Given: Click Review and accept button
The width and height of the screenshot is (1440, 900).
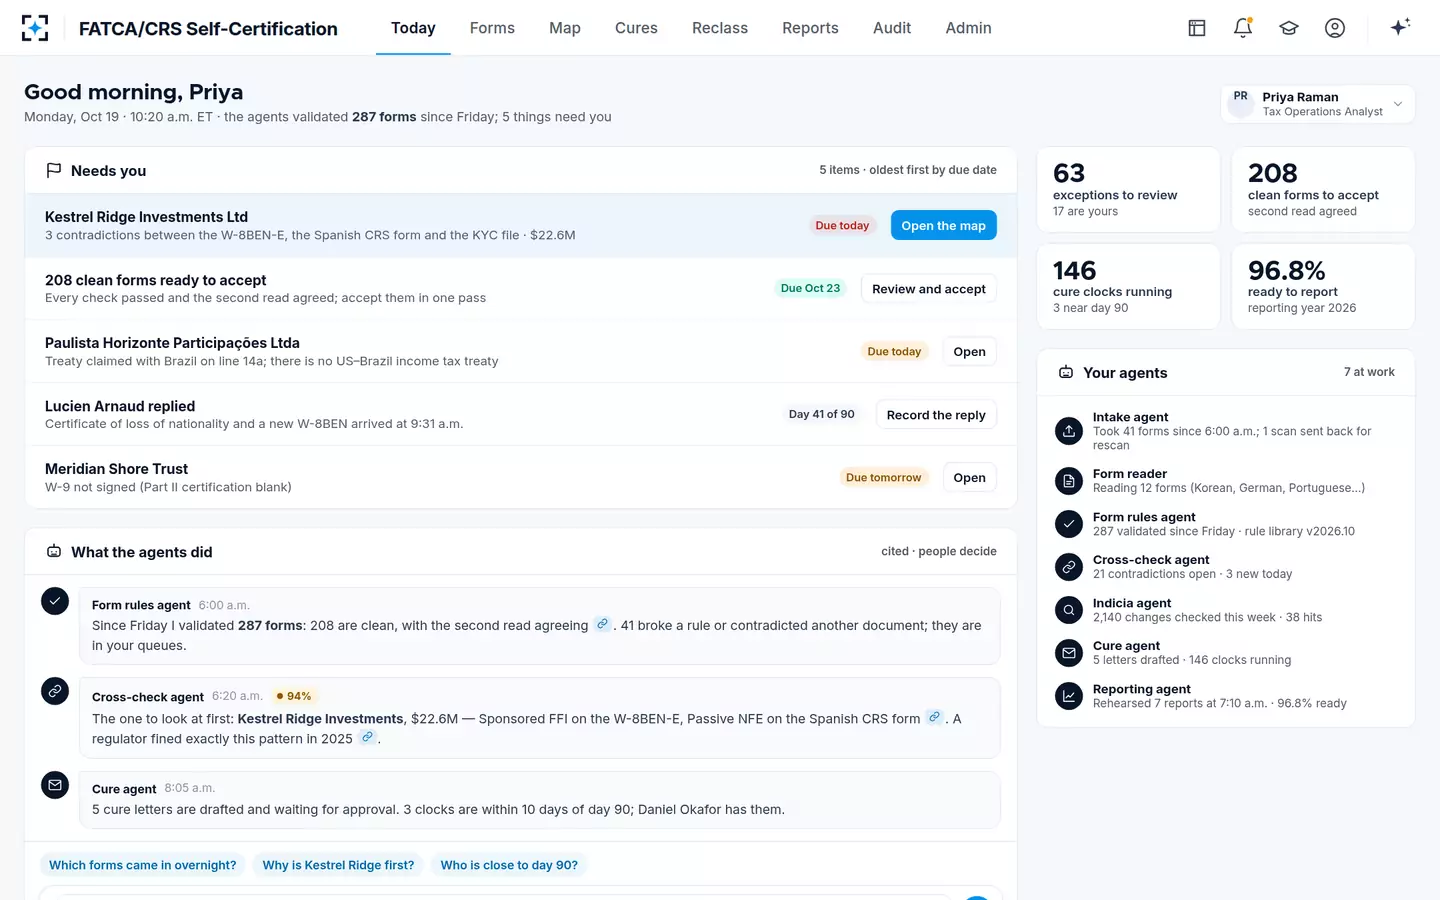Looking at the screenshot, I should tap(928, 289).
